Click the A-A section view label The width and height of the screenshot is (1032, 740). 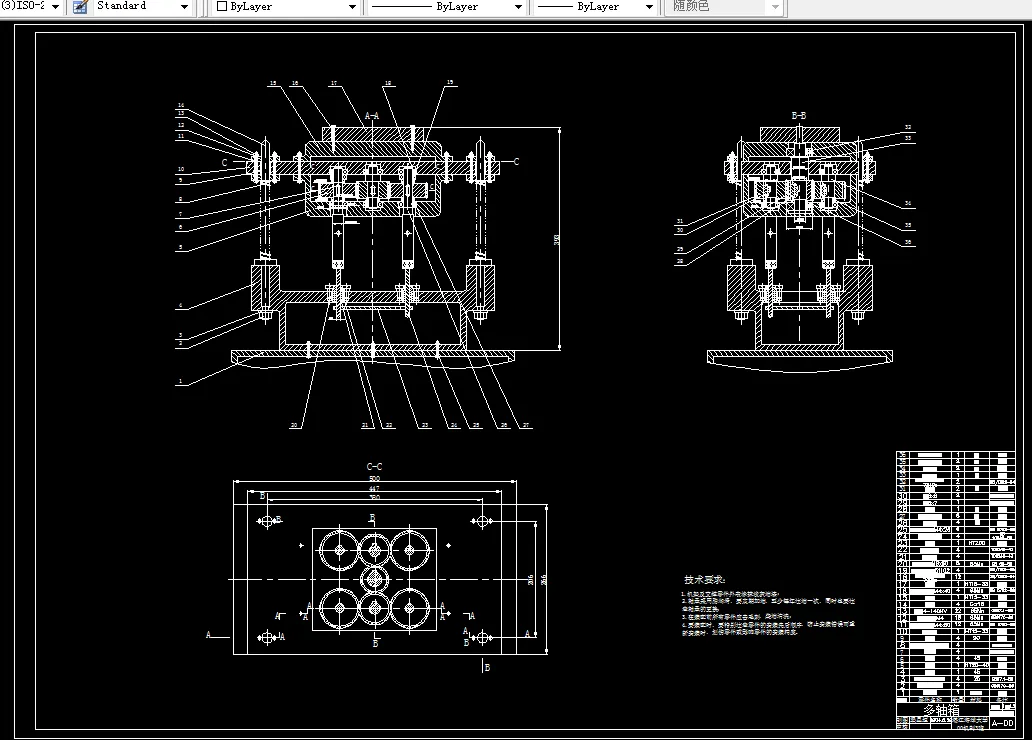click(x=372, y=116)
